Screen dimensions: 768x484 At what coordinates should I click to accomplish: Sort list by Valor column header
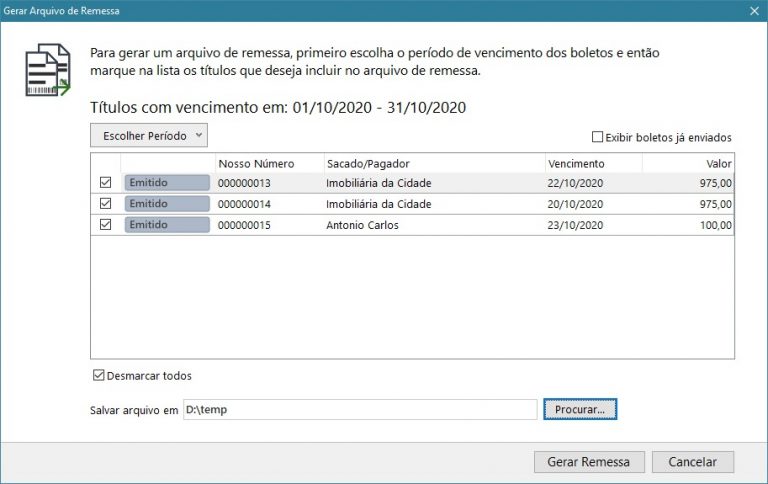pos(718,163)
